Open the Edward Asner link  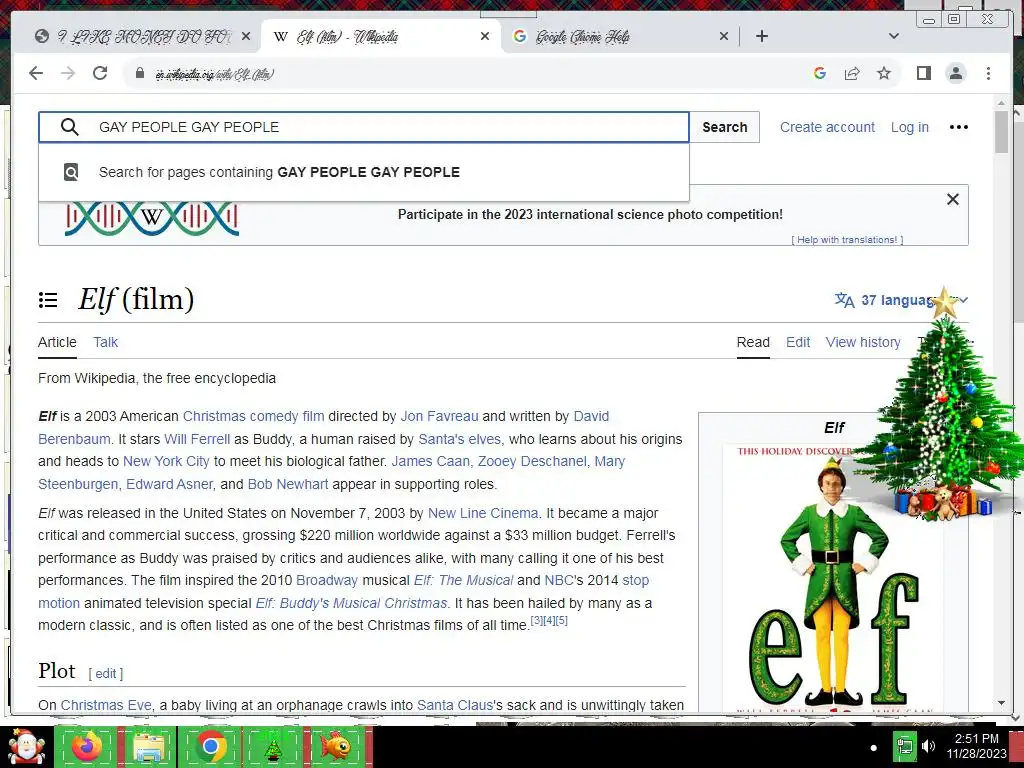(x=169, y=484)
